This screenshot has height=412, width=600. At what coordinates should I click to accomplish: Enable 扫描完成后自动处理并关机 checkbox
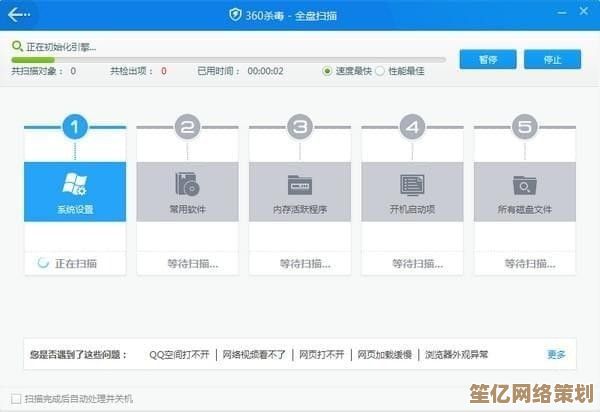click(16, 398)
